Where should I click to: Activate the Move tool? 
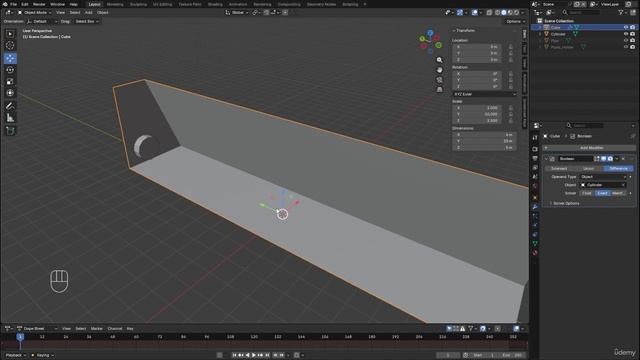(x=10, y=58)
